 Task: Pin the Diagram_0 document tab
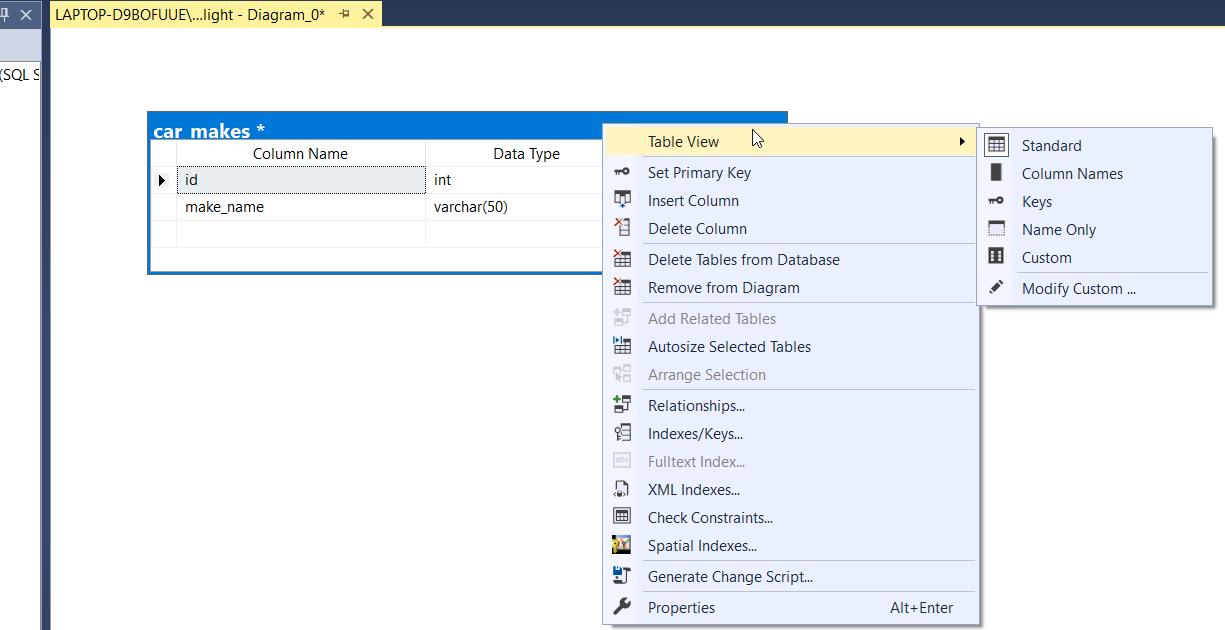coord(345,14)
